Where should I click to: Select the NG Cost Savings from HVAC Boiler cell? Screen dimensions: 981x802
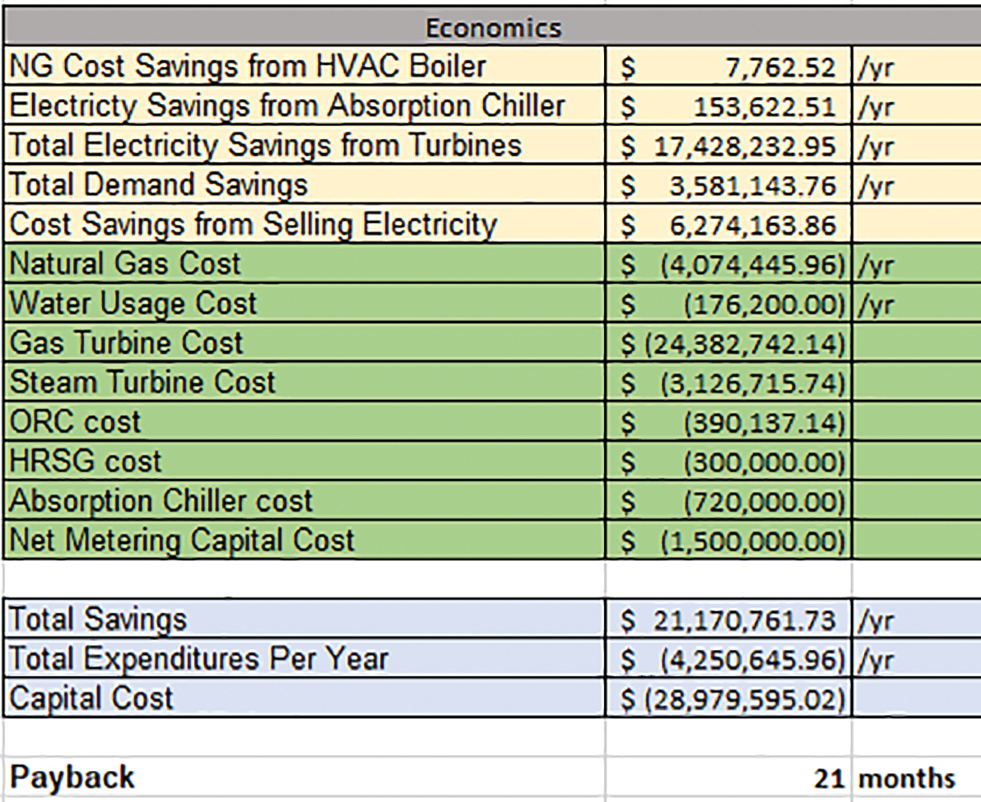[x=247, y=66]
